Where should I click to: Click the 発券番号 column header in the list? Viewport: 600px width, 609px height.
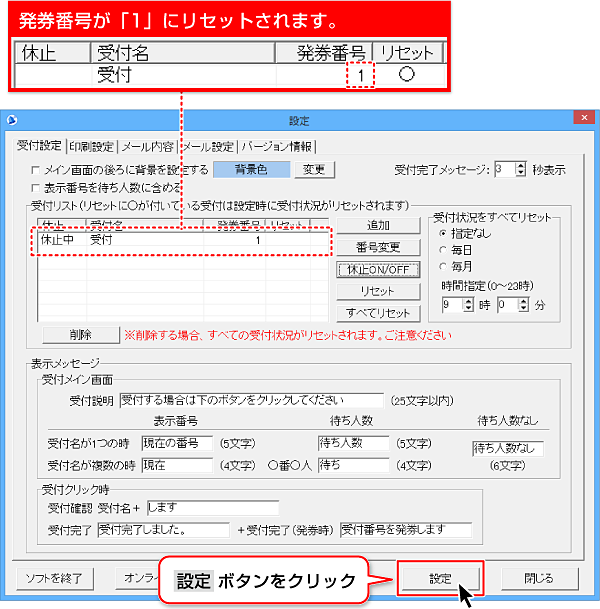click(x=235, y=225)
